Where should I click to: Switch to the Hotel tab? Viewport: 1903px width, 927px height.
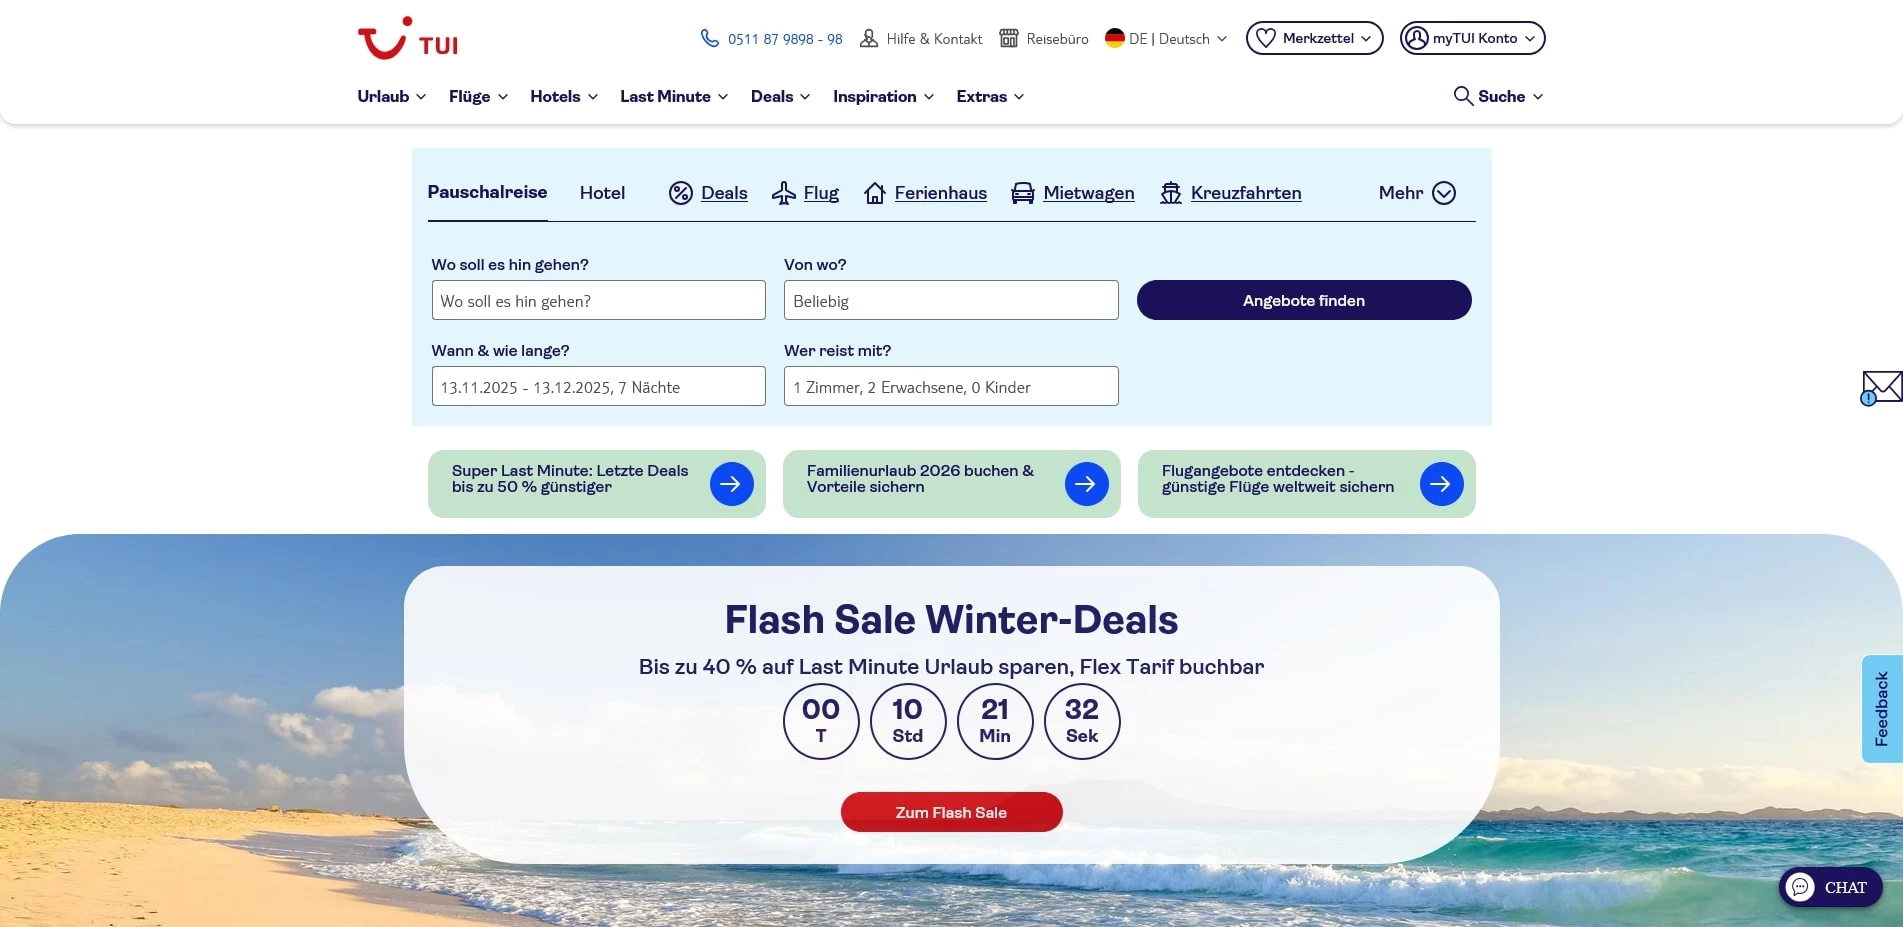coord(602,193)
